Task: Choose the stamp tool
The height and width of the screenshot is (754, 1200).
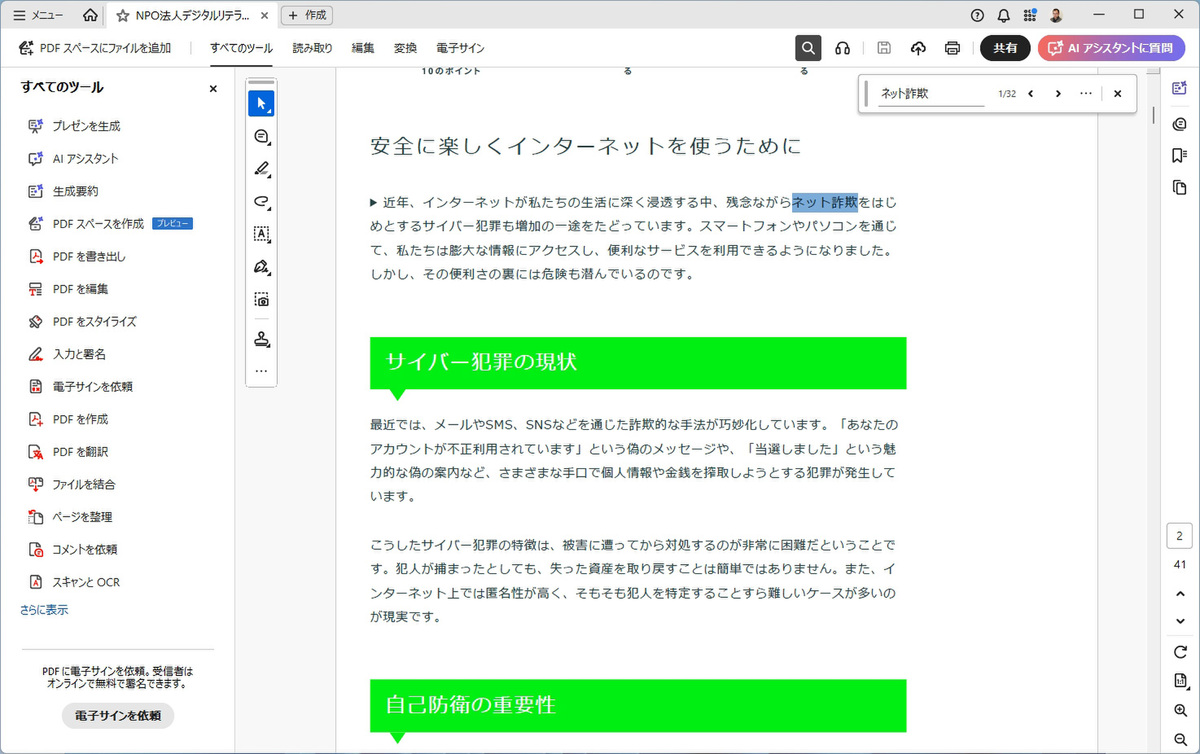Action: (x=261, y=339)
